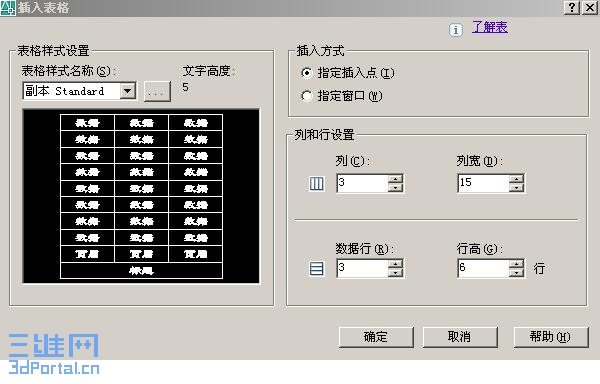Open the 了解表 link
This screenshot has width=600, height=384.
point(489,27)
